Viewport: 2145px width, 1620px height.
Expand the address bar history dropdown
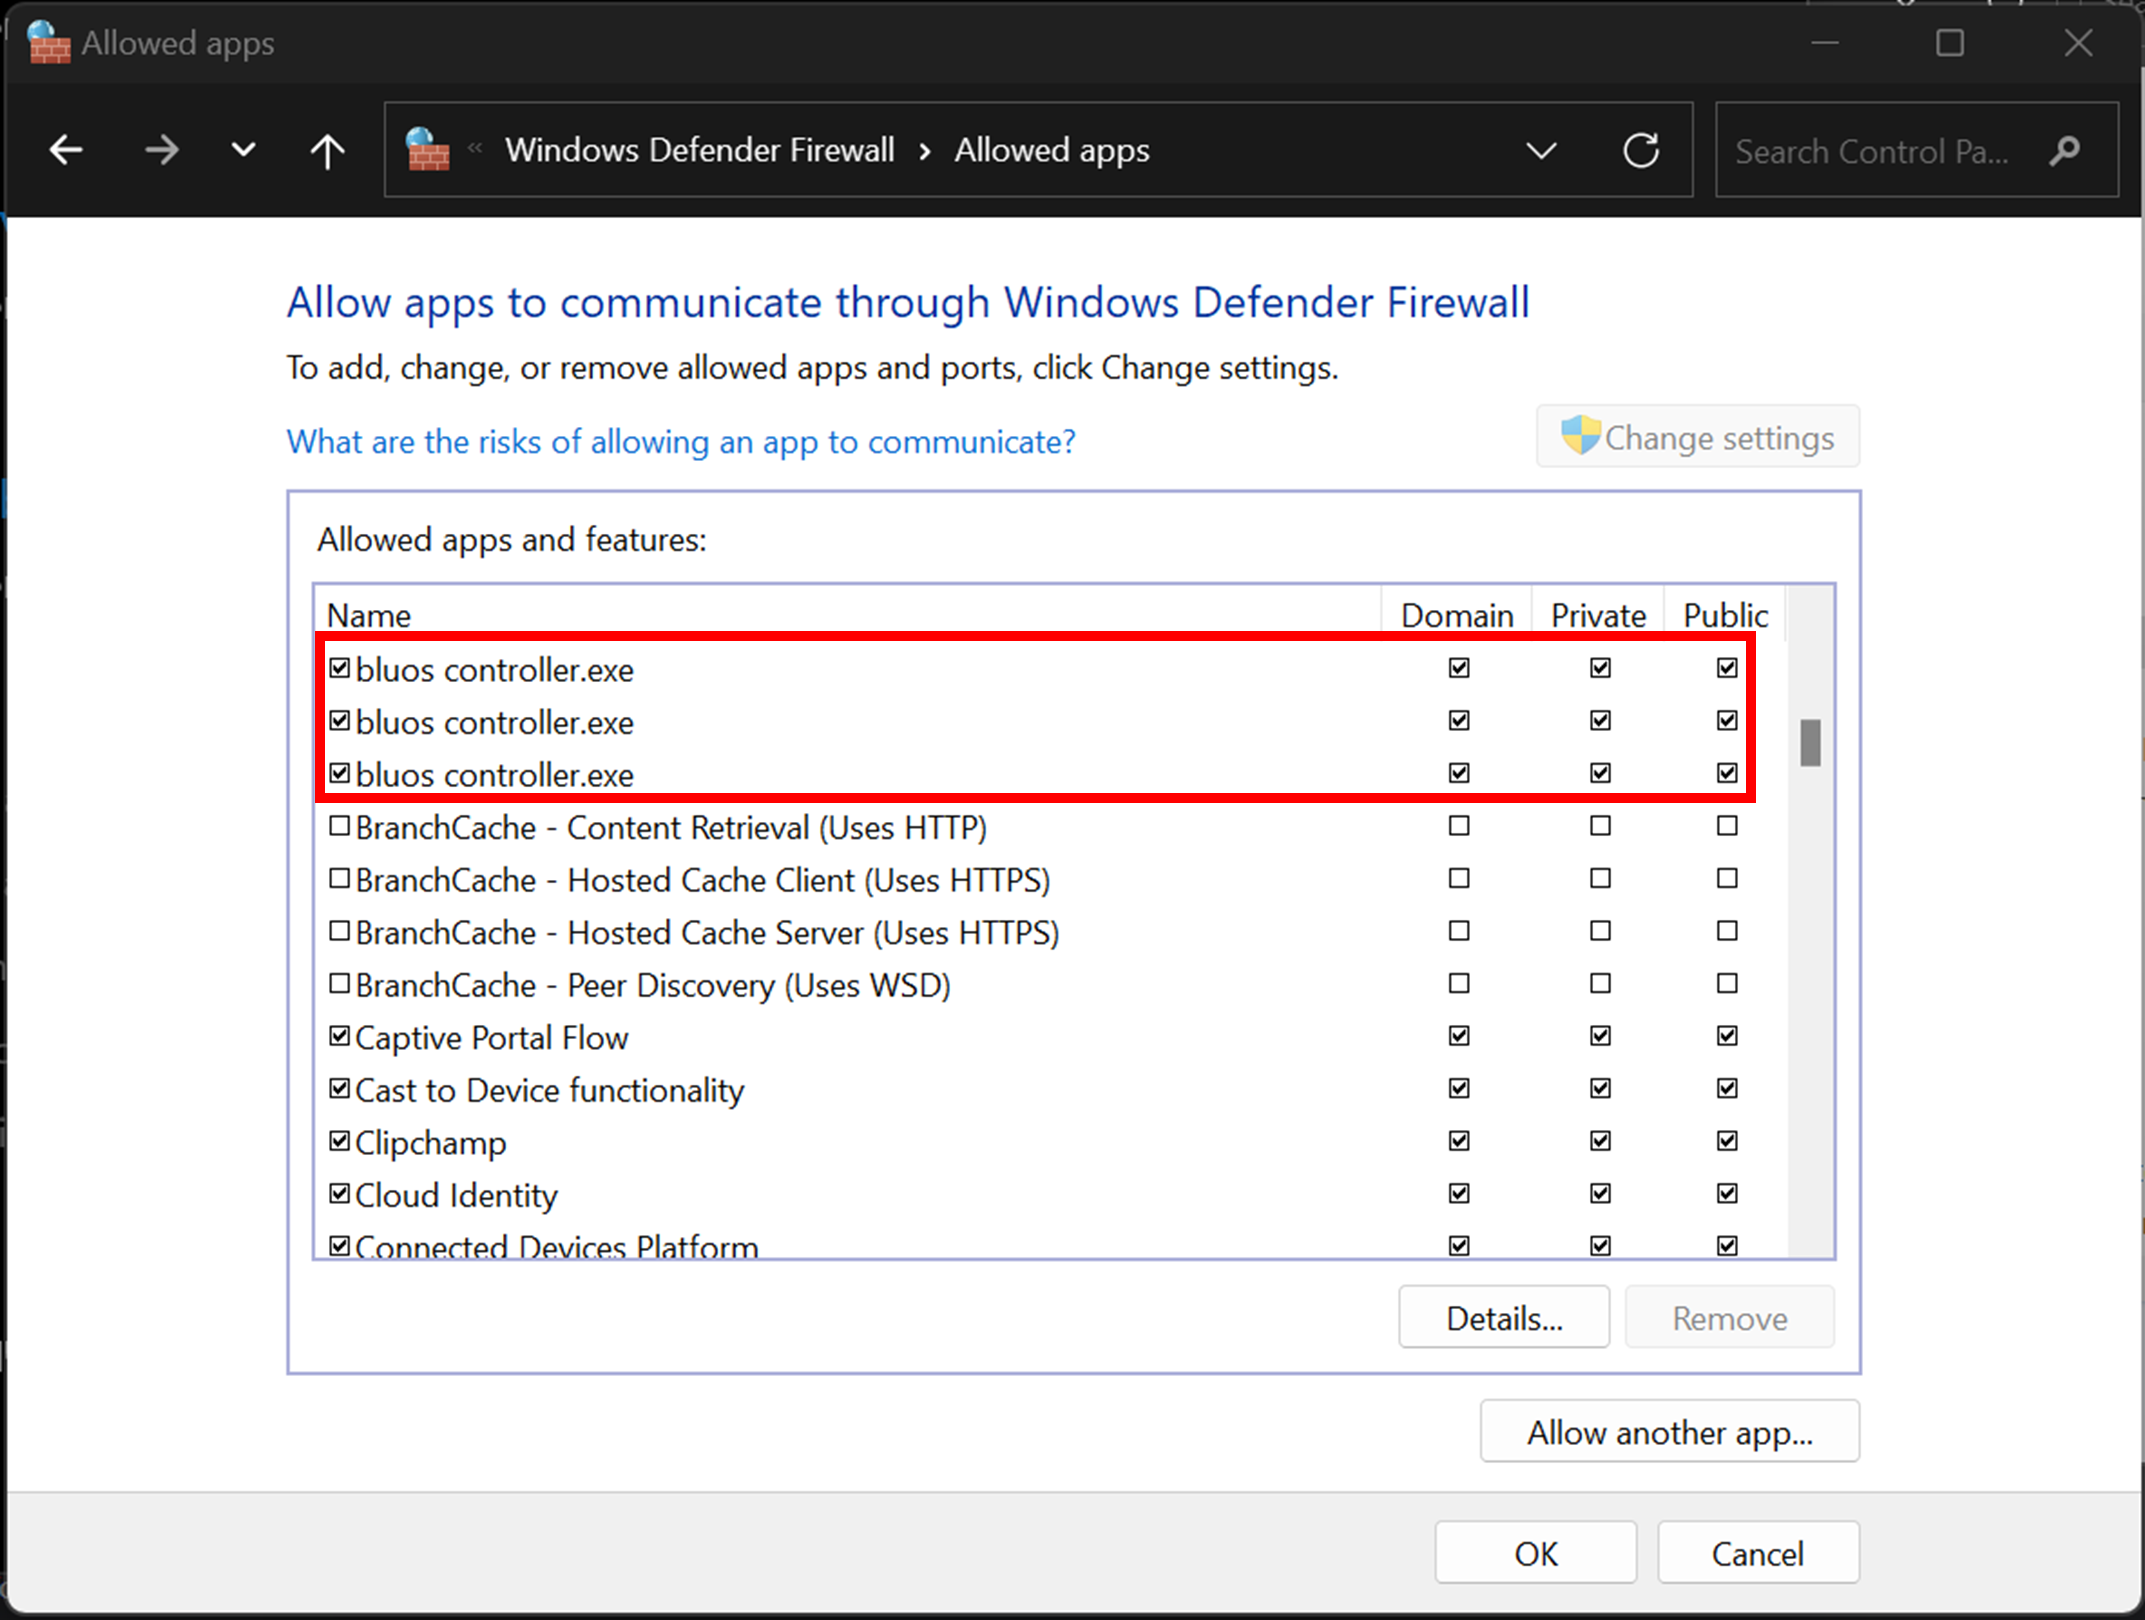pyautogui.click(x=1541, y=151)
